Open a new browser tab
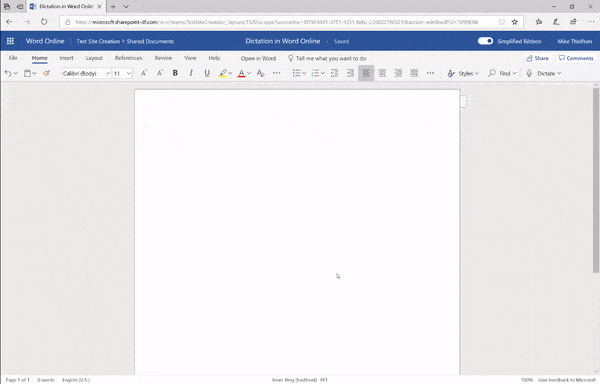 [x=113, y=7]
